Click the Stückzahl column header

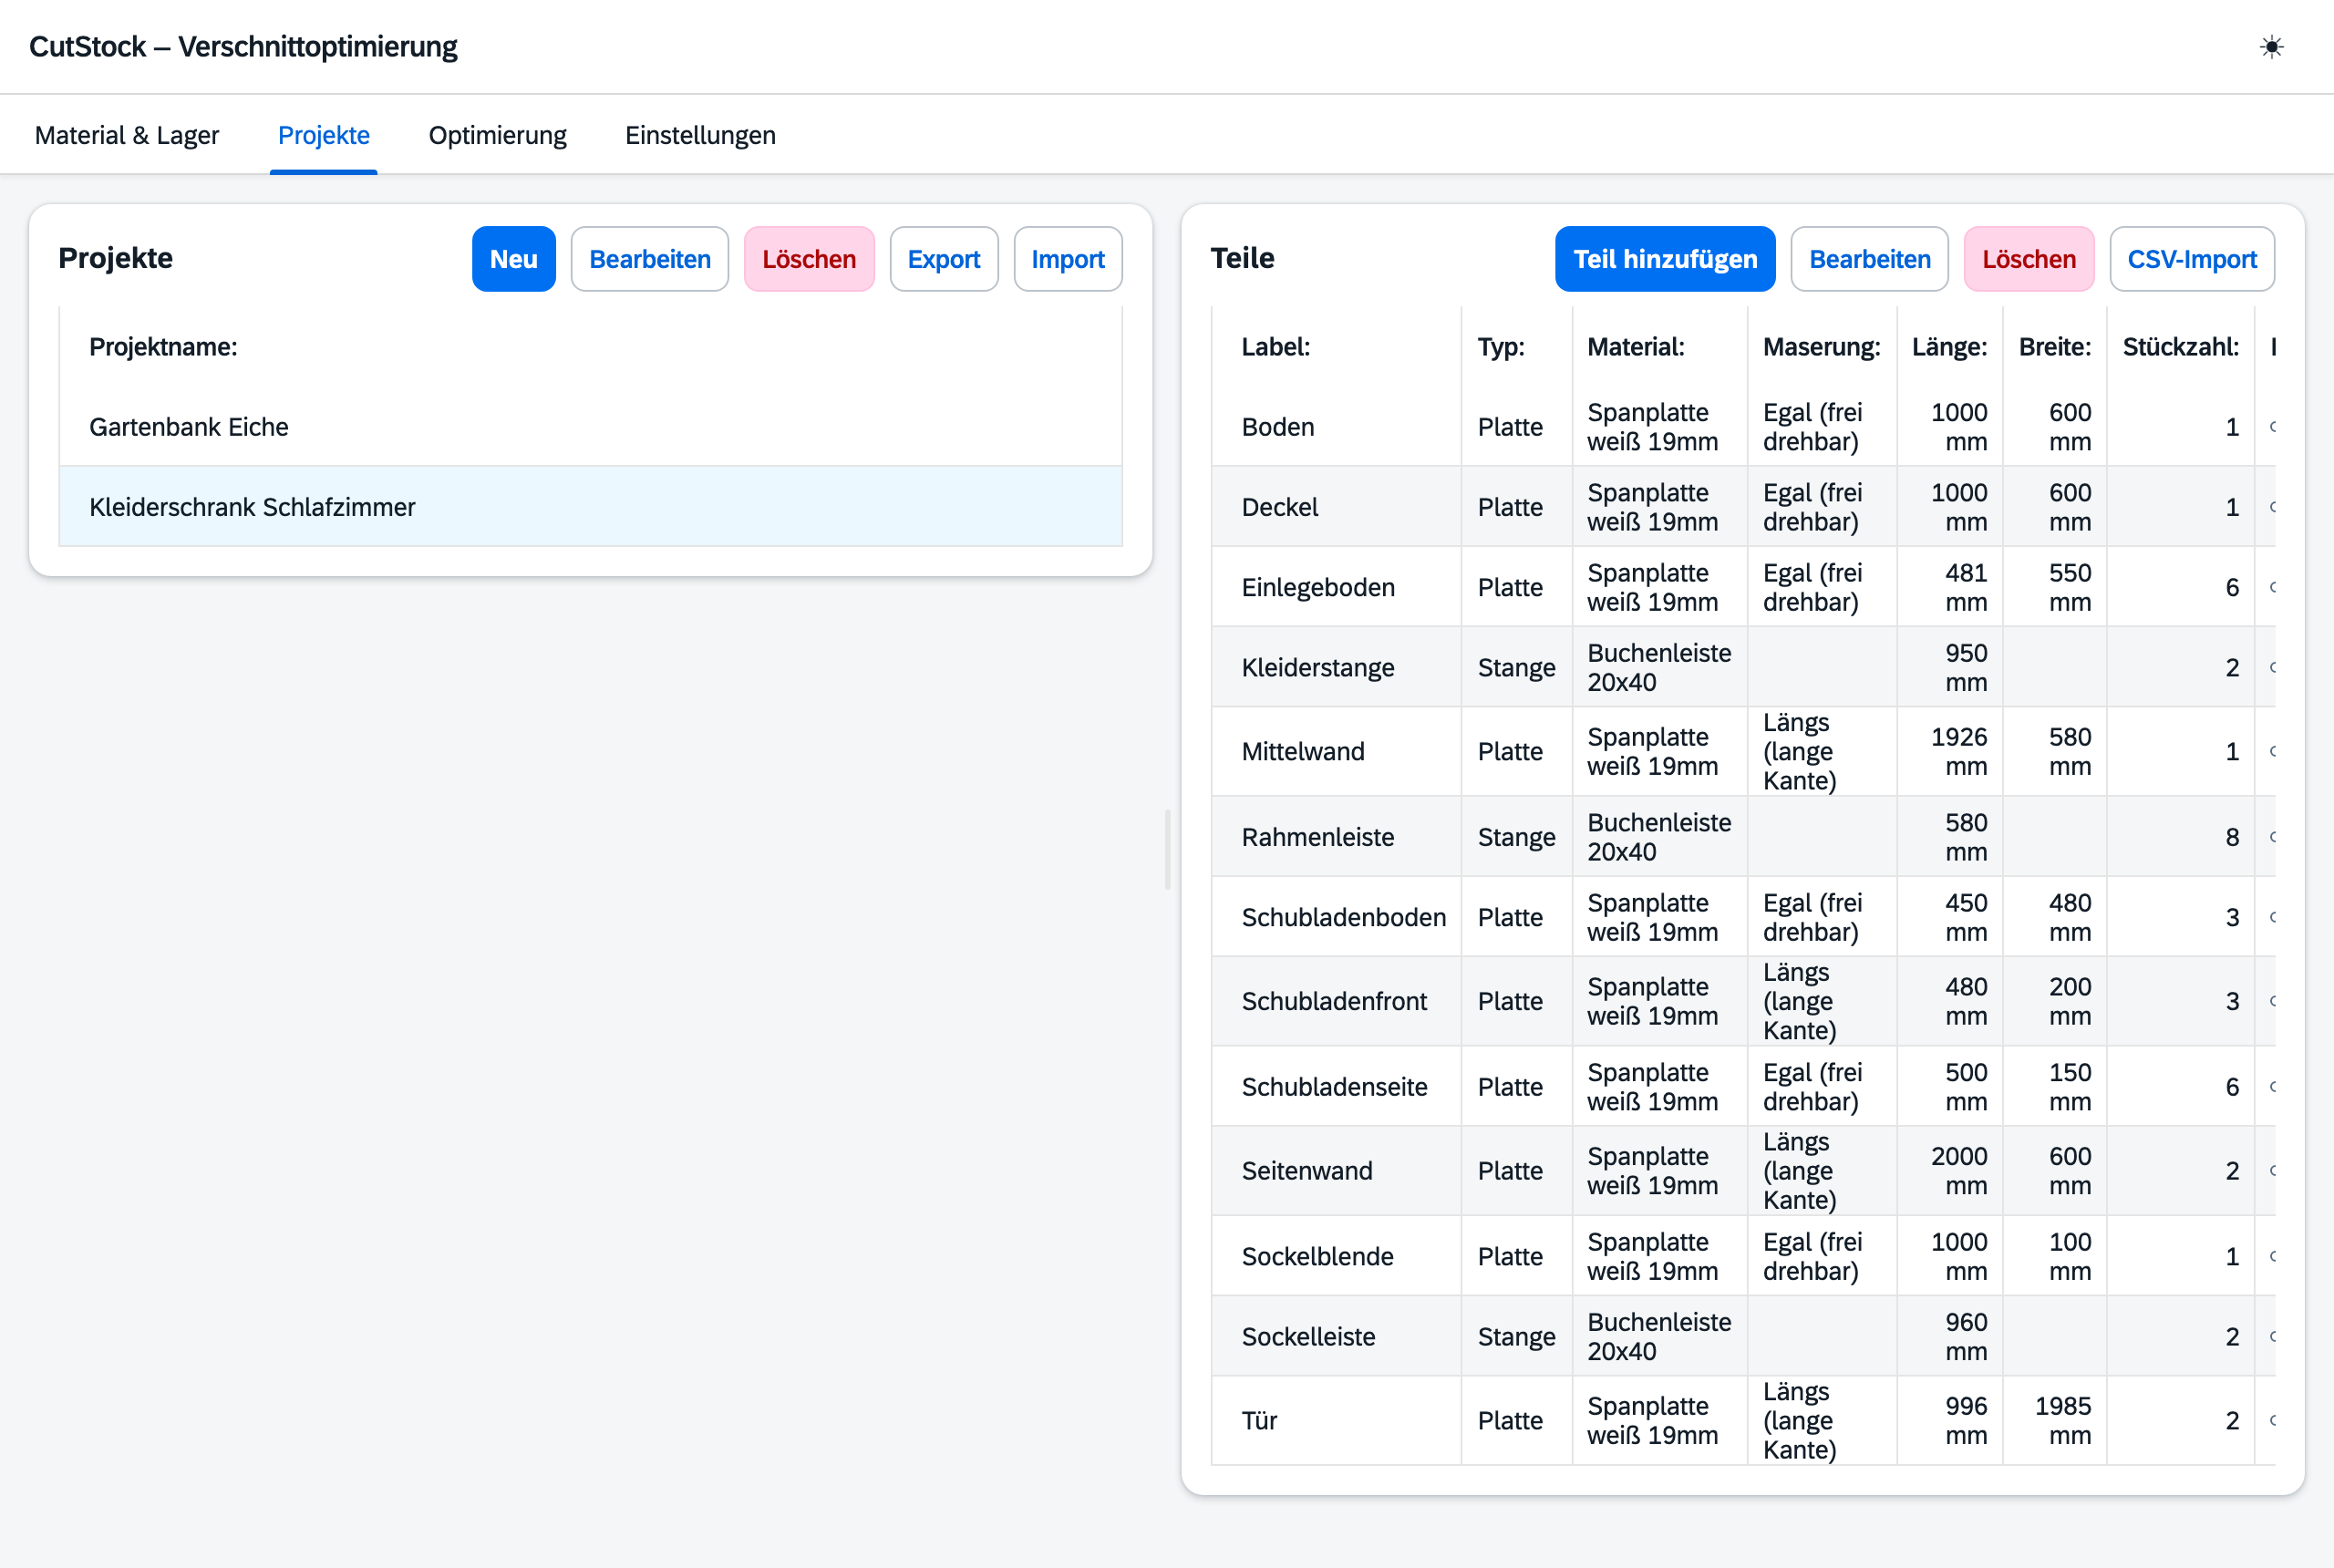click(2181, 347)
